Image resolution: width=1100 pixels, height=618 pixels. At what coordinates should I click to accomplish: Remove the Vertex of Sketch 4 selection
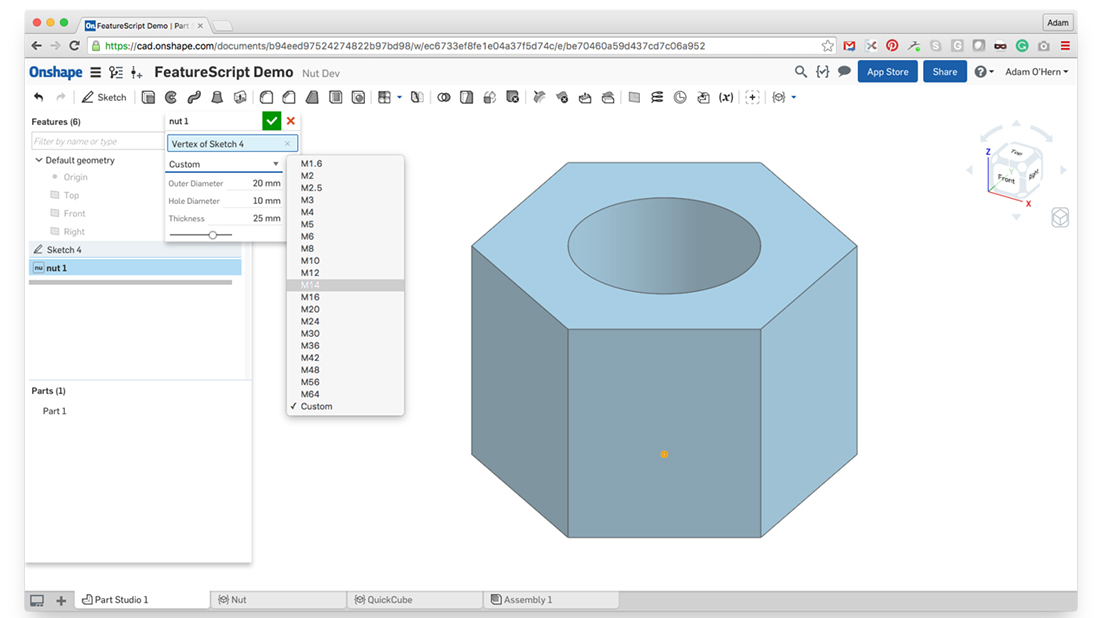pyautogui.click(x=288, y=144)
